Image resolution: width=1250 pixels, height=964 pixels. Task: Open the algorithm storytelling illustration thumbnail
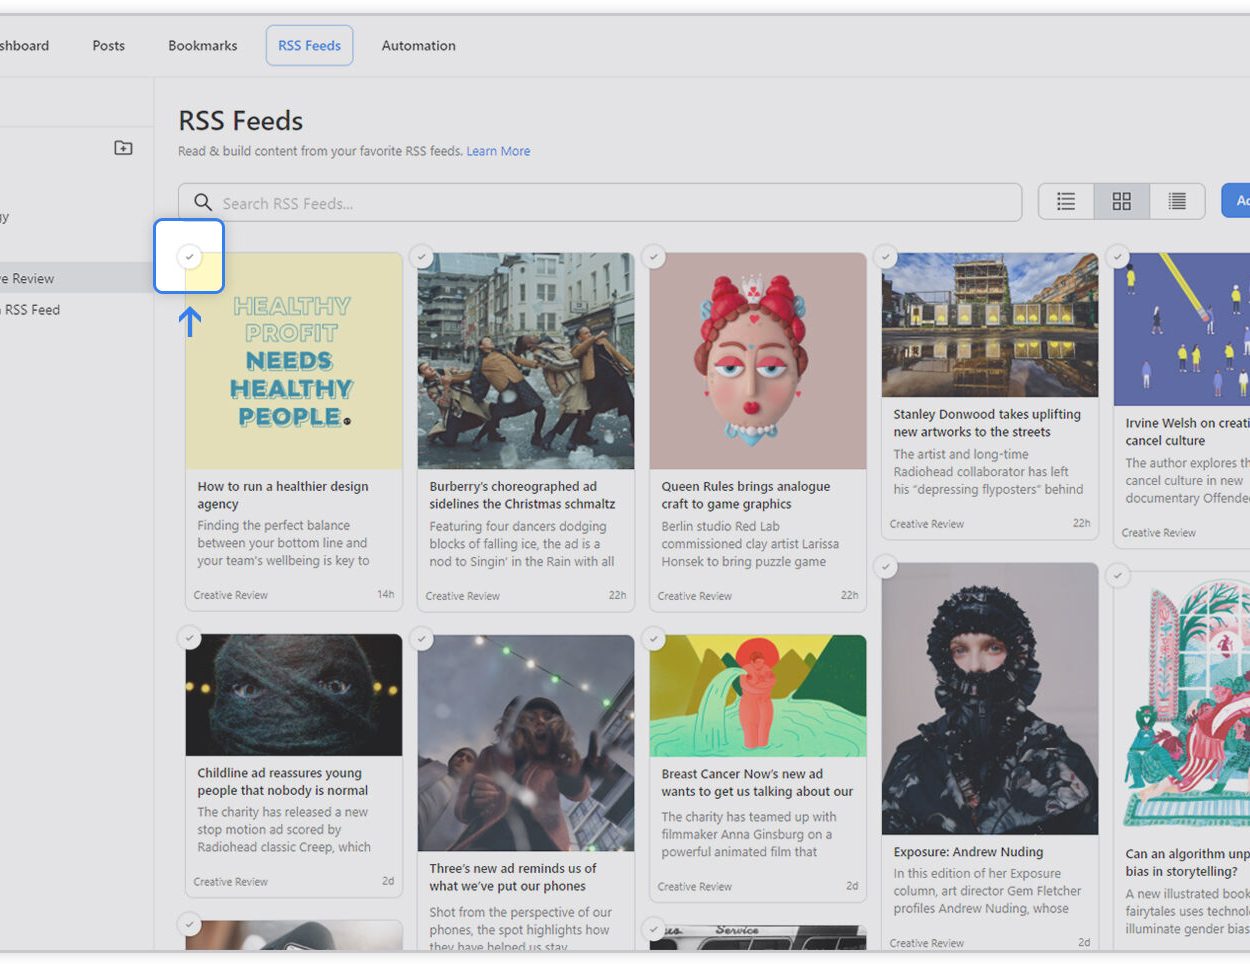tap(1182, 704)
